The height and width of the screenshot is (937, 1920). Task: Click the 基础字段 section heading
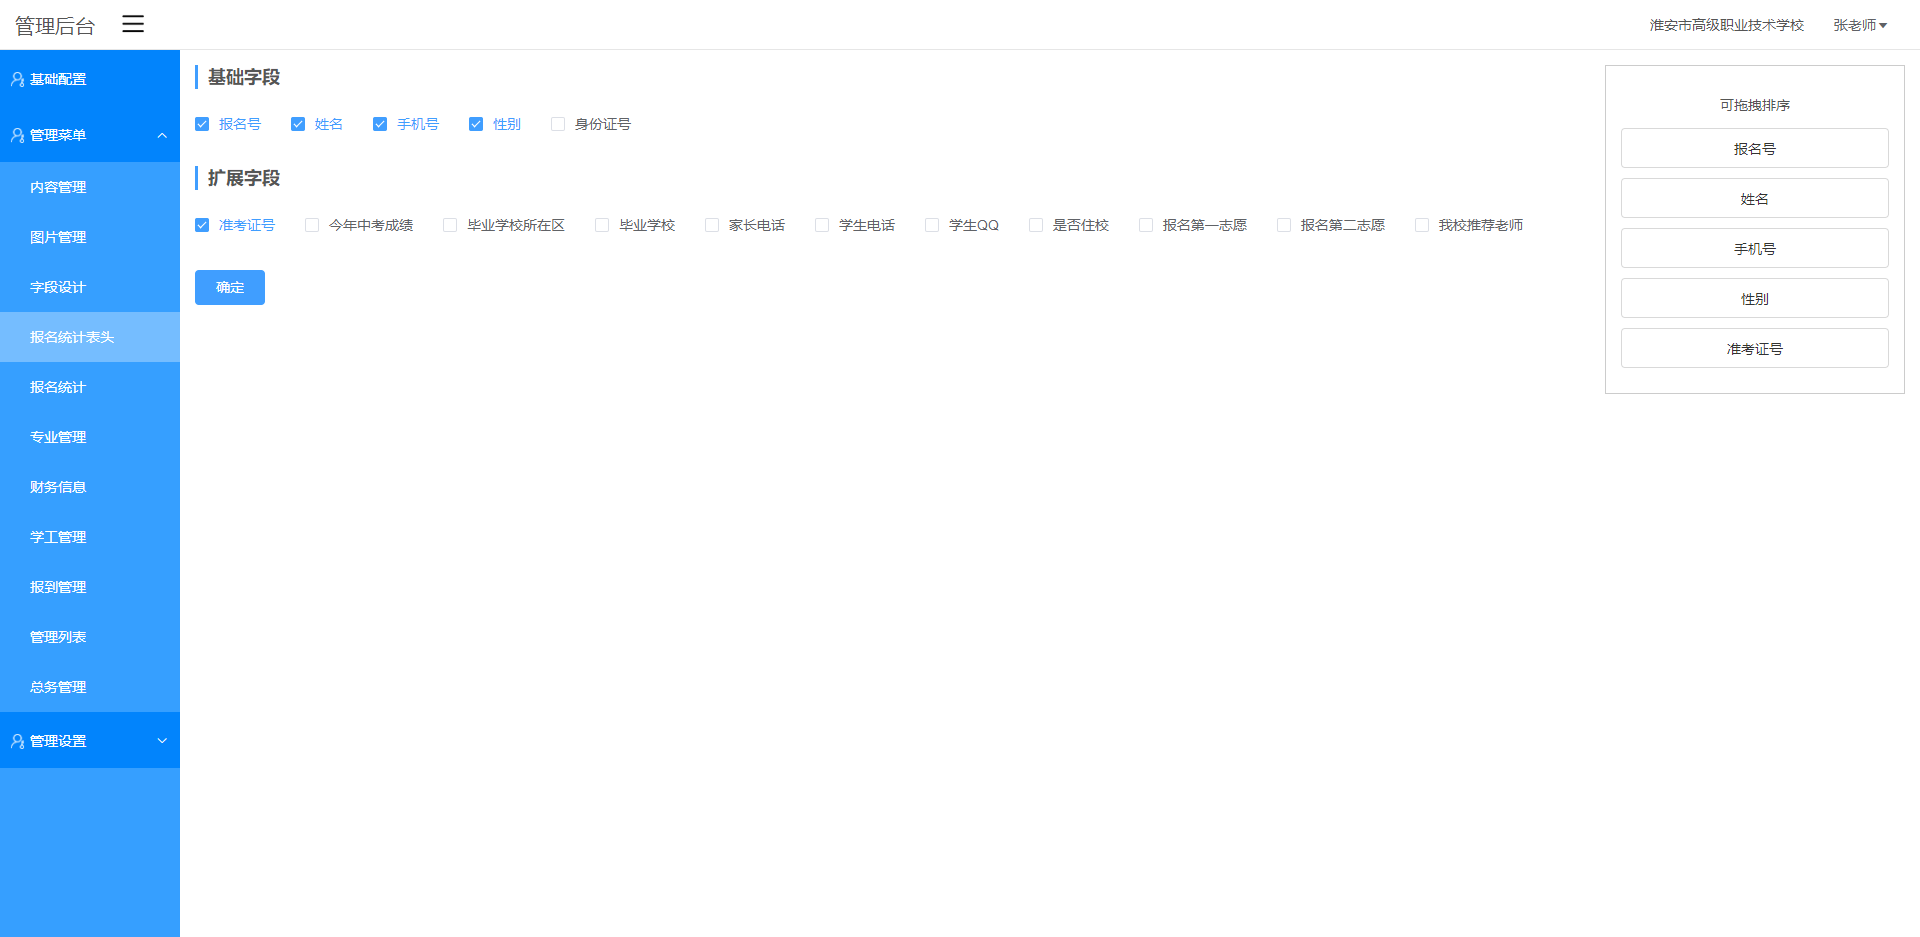(244, 77)
